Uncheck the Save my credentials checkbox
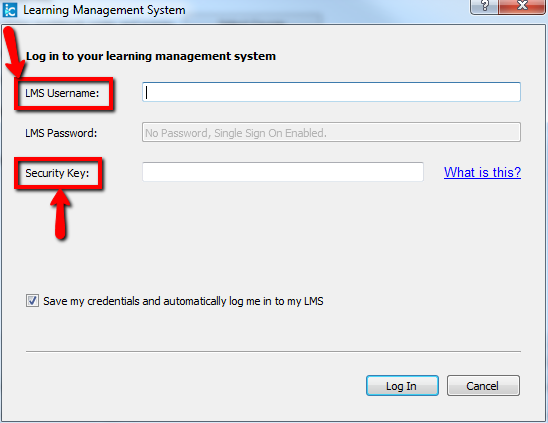This screenshot has height=423, width=548. (32, 301)
